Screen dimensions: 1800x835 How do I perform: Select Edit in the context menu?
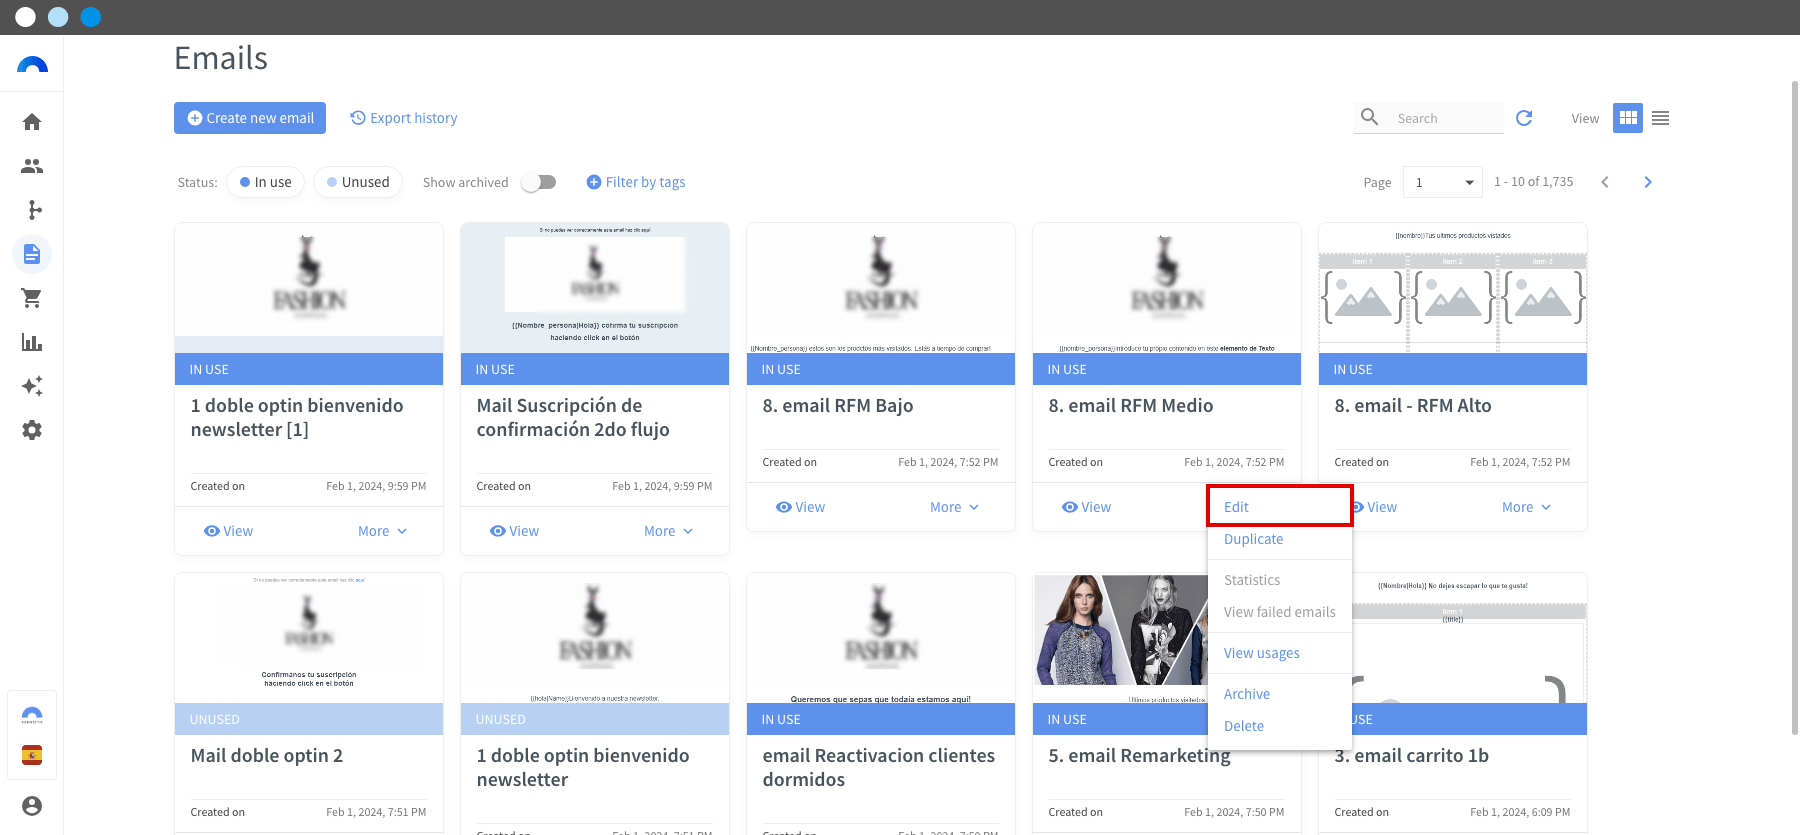1237,507
